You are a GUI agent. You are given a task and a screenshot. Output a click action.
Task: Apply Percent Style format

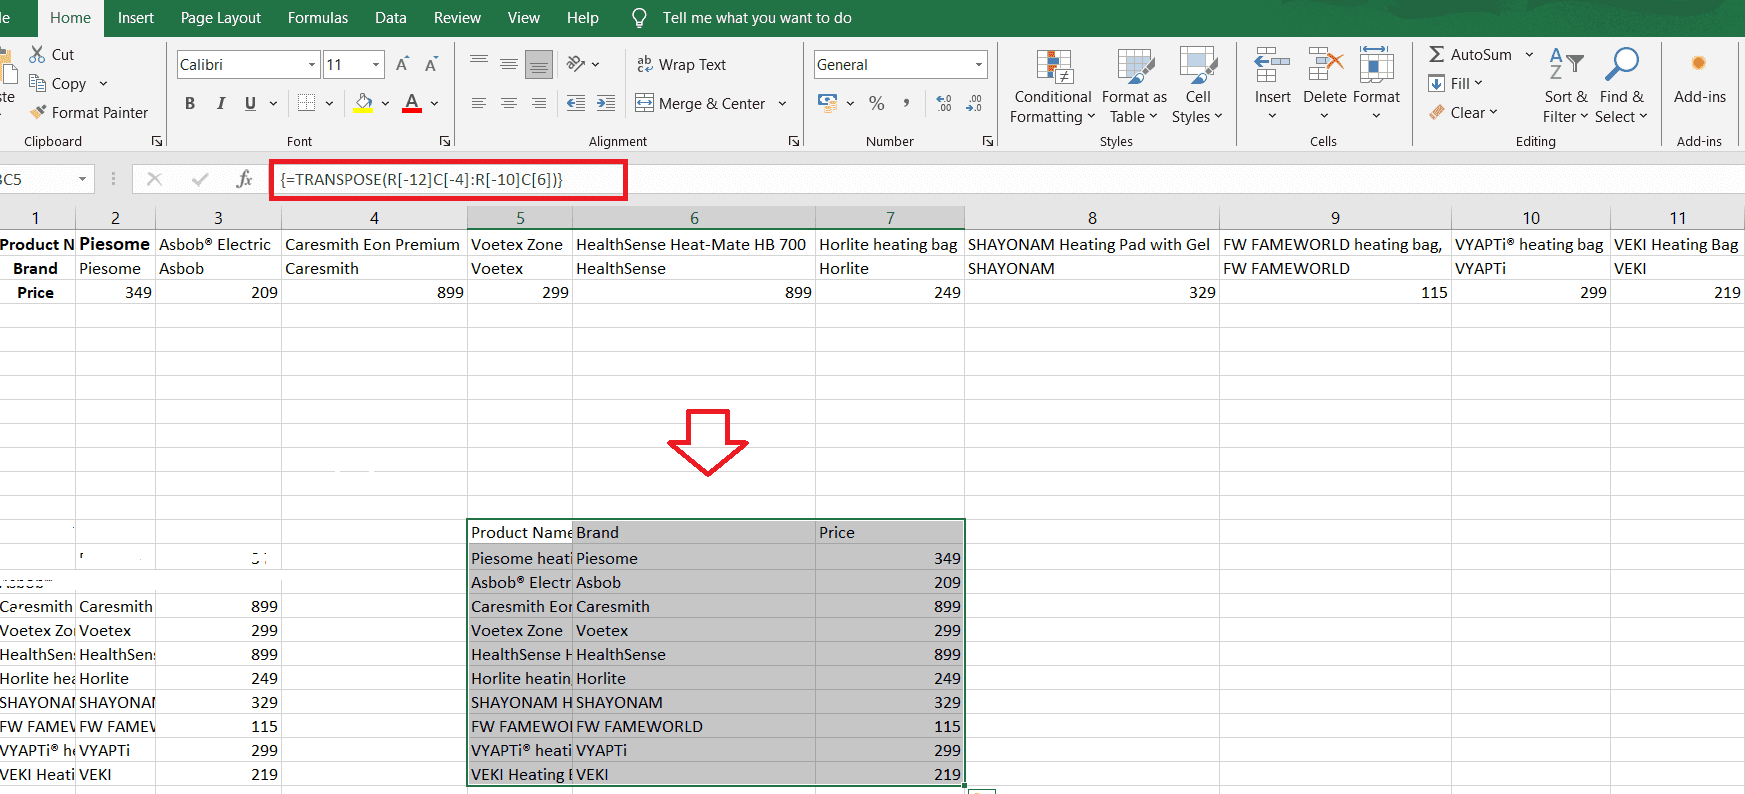coord(877,103)
